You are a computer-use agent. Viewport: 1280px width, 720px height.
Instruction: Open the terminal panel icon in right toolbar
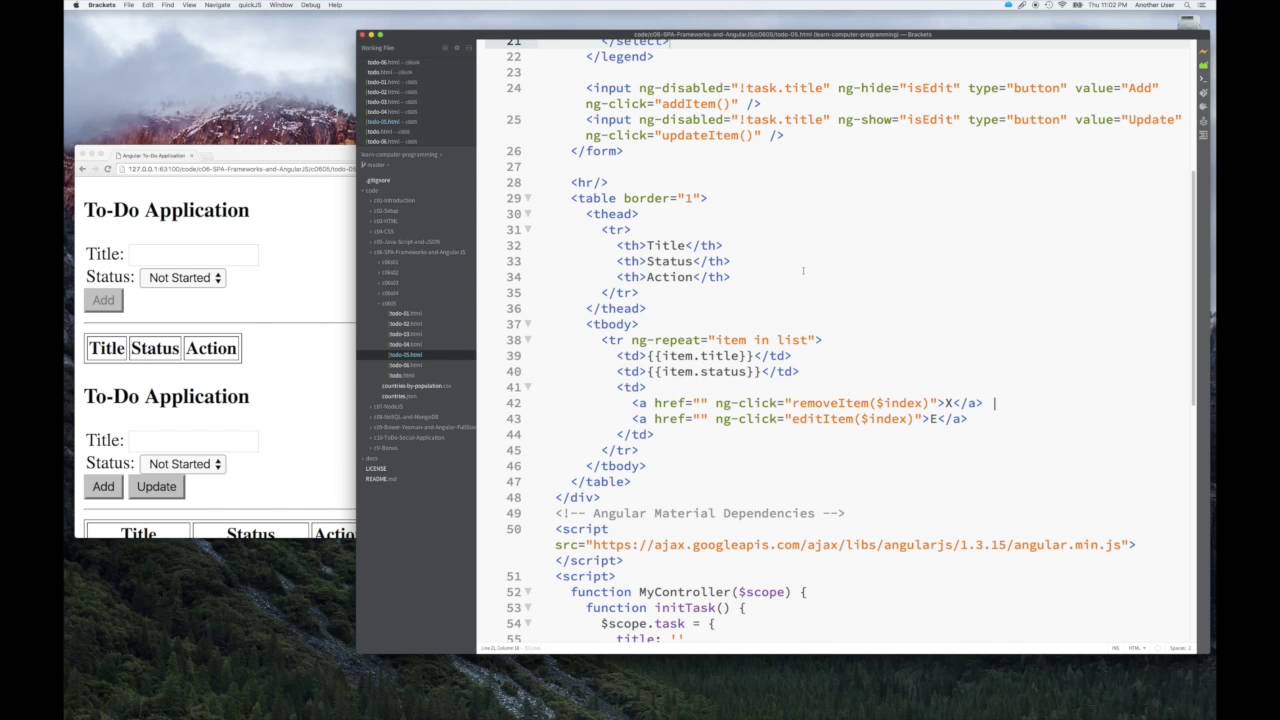[x=1203, y=79]
